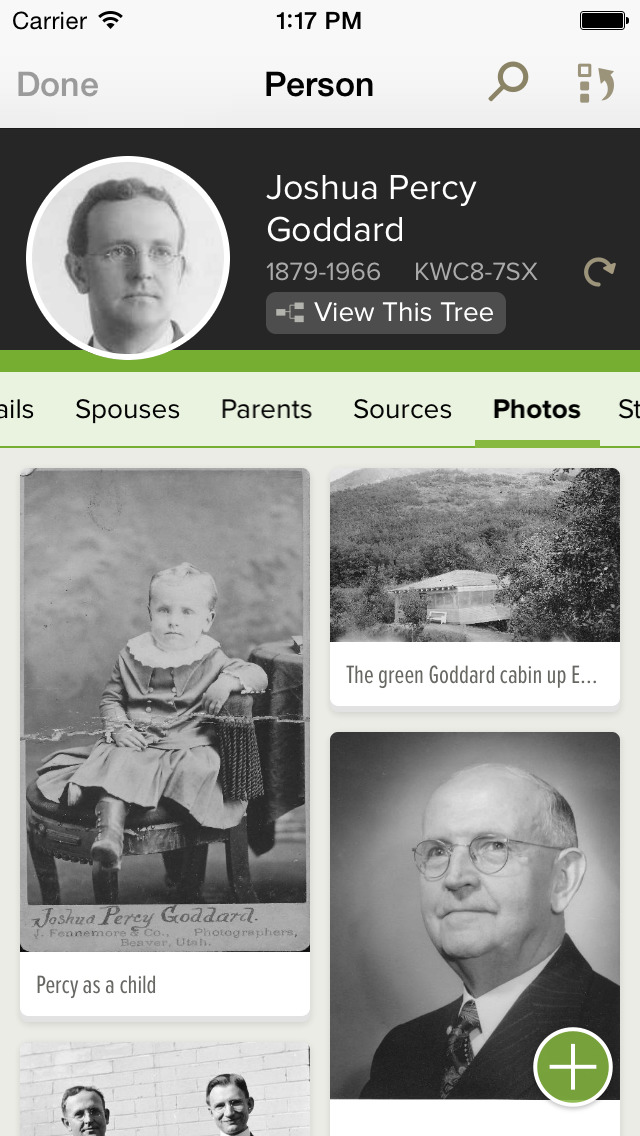This screenshot has width=640, height=1136.
Task: Tap the refresh arrow beside KWC8-7SX
Action: pos(599,272)
